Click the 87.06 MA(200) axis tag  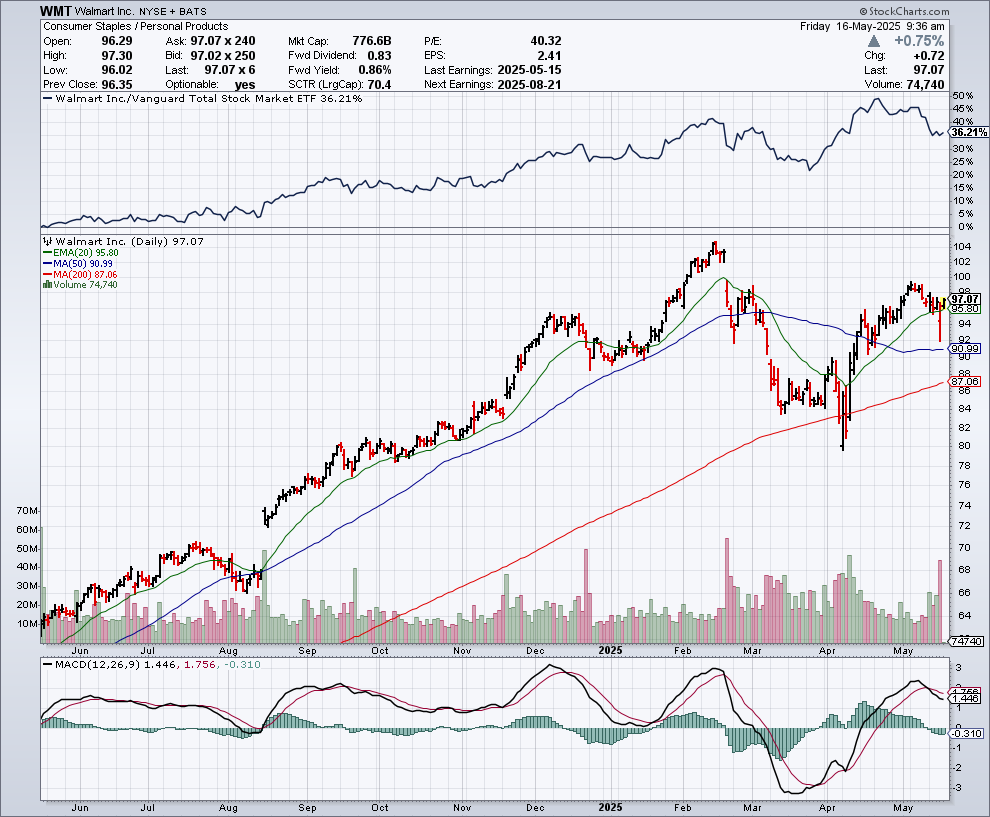click(965, 381)
